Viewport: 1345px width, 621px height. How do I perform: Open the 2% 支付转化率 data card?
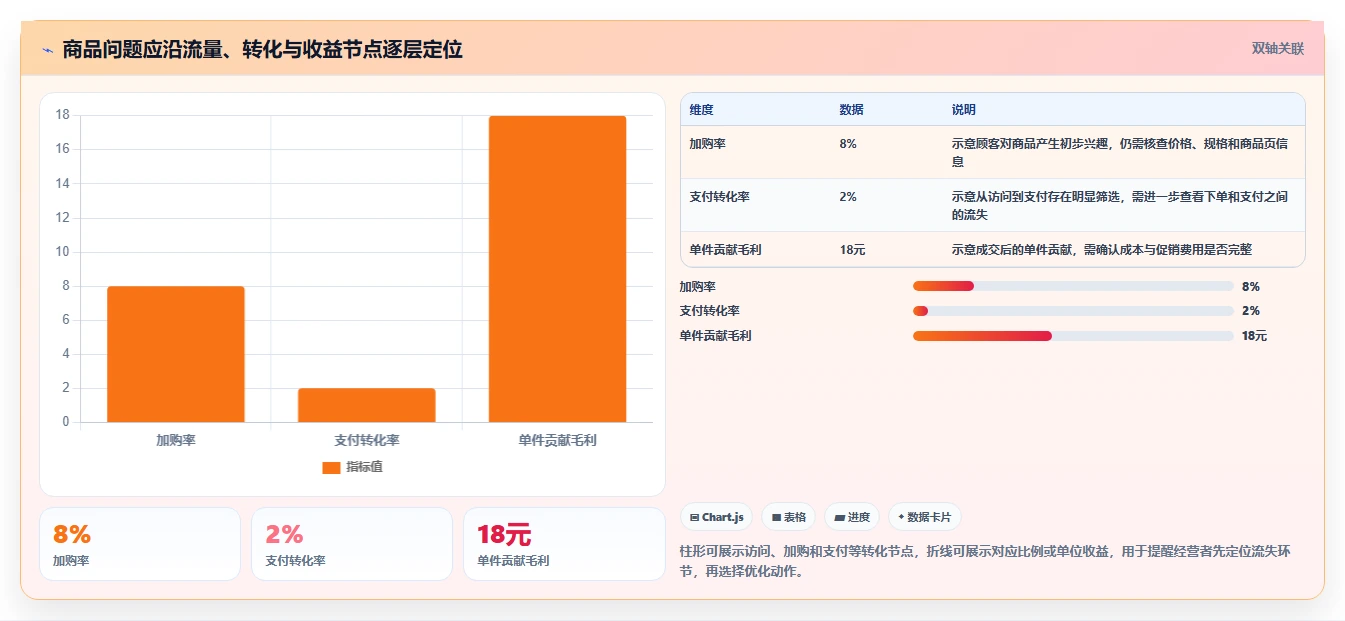click(x=352, y=544)
